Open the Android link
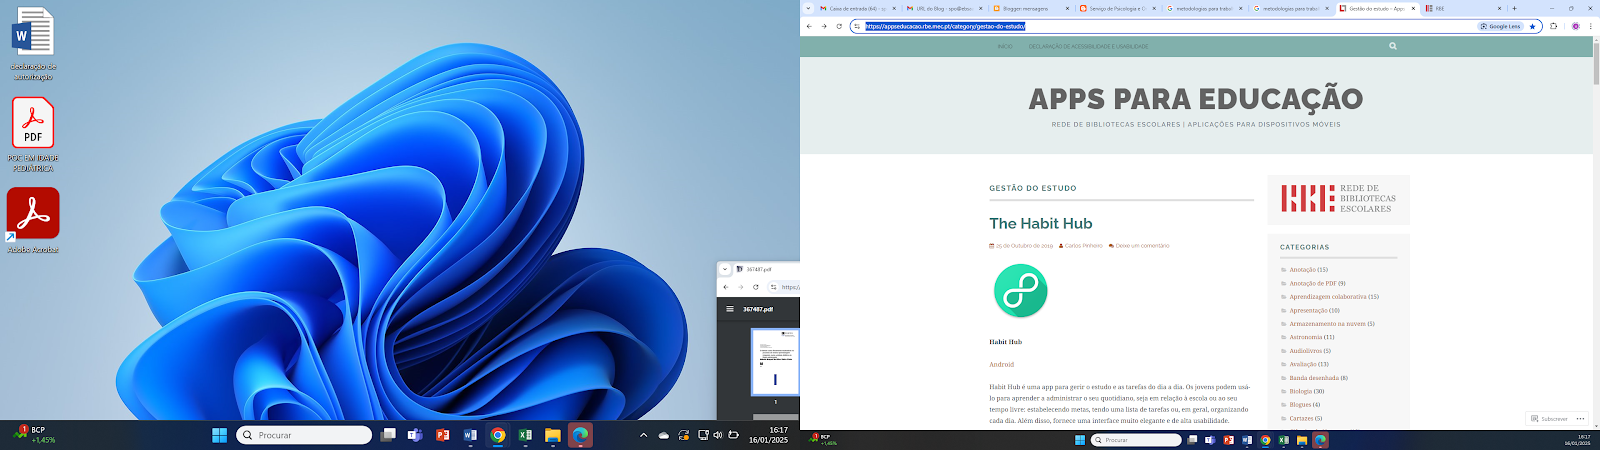The height and width of the screenshot is (450, 1600). pos(1001,364)
